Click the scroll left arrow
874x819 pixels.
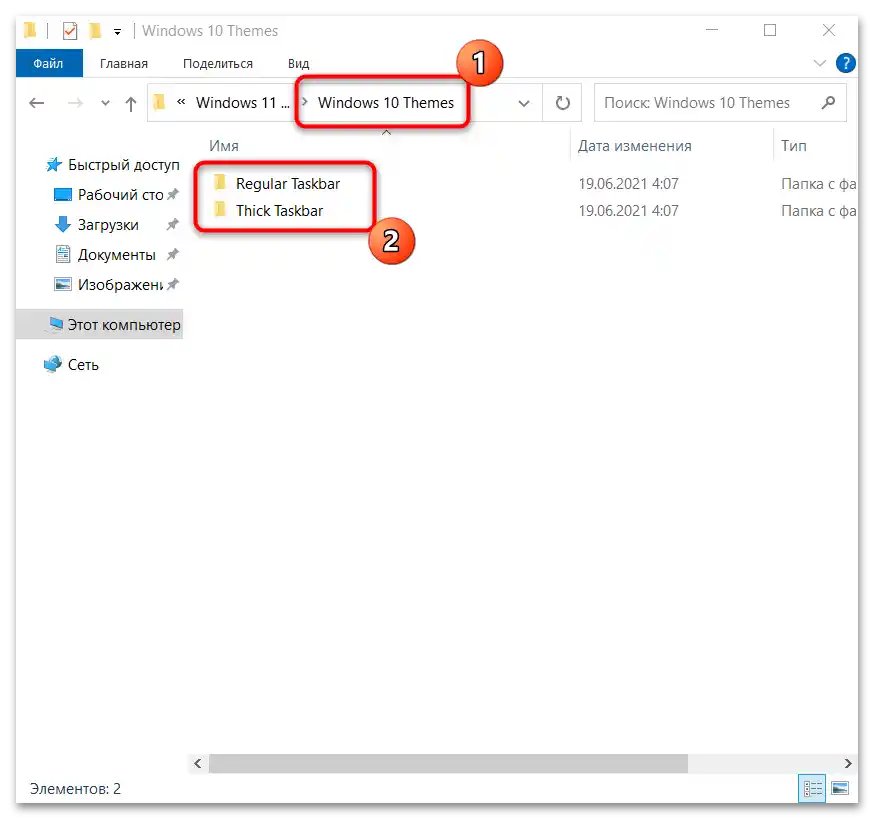click(198, 763)
